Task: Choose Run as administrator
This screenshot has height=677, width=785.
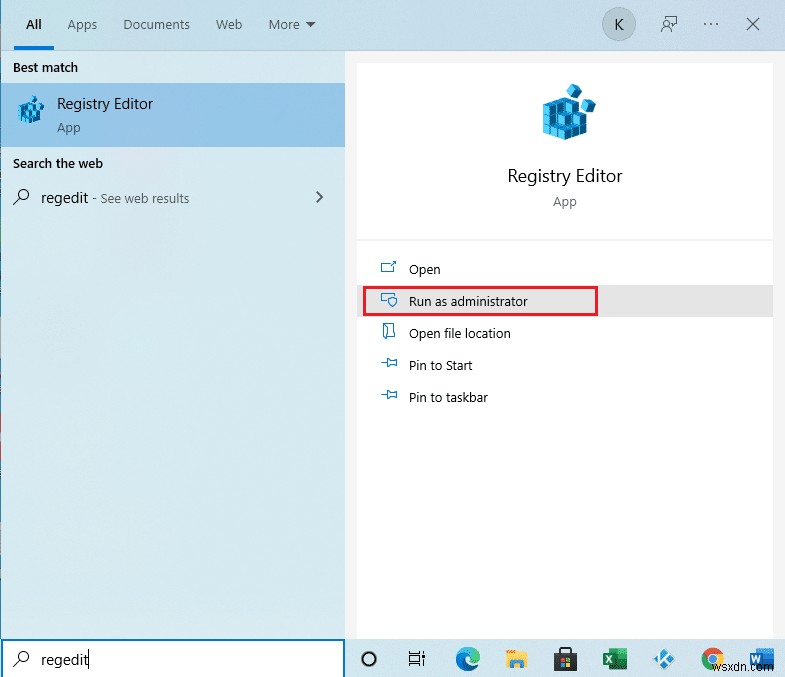Action: pyautogui.click(x=565, y=301)
